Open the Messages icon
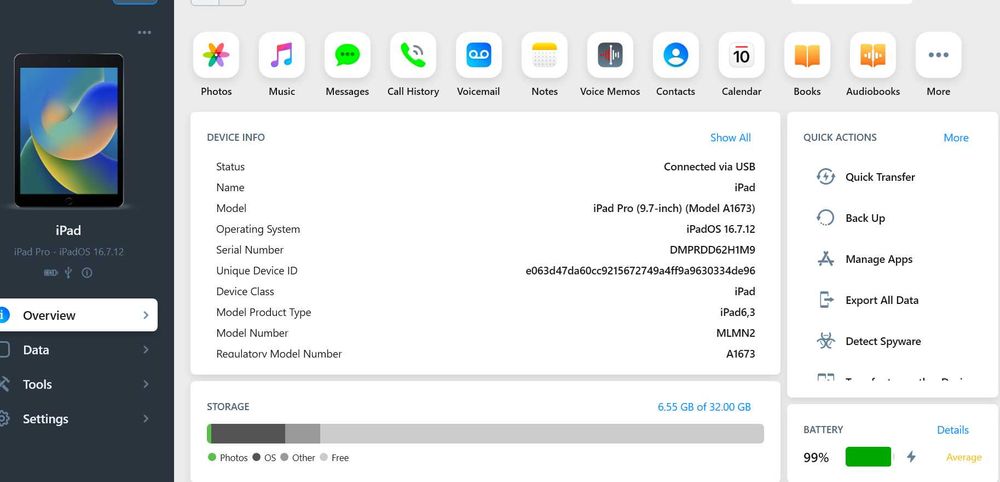Screen dimensions: 1000x482 pyautogui.click(x=348, y=55)
